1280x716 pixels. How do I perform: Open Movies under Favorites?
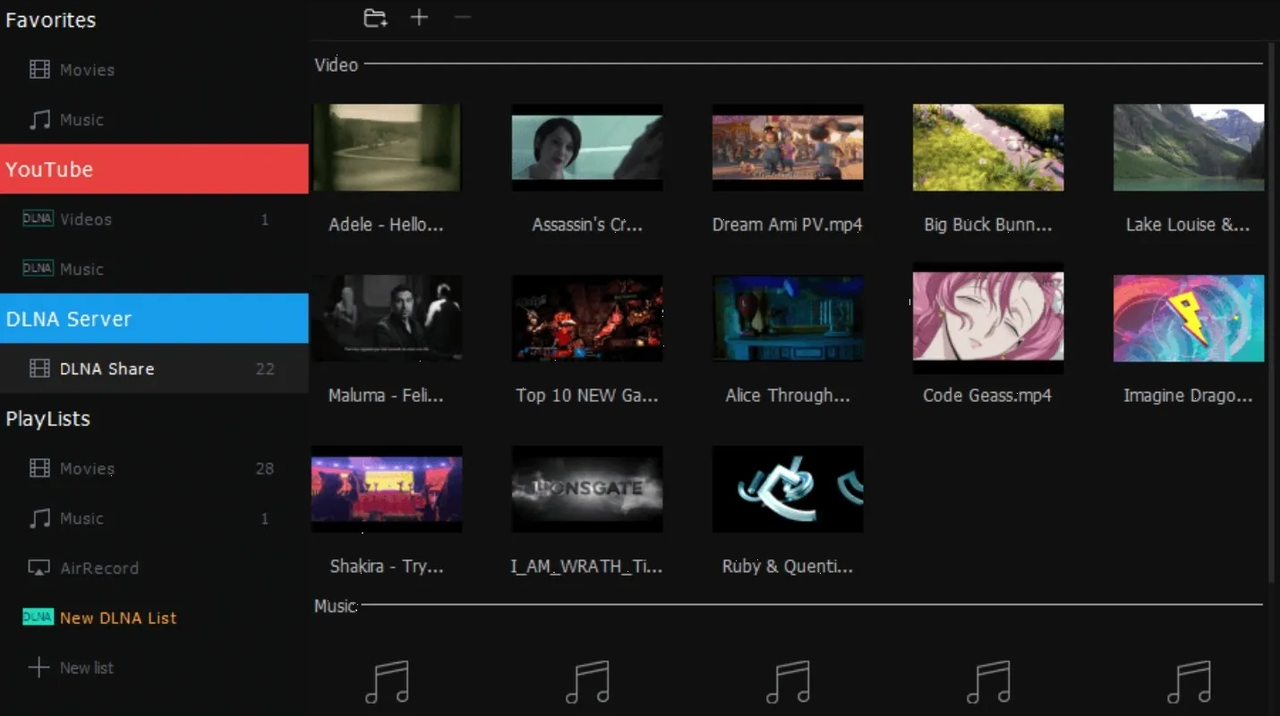(154, 70)
